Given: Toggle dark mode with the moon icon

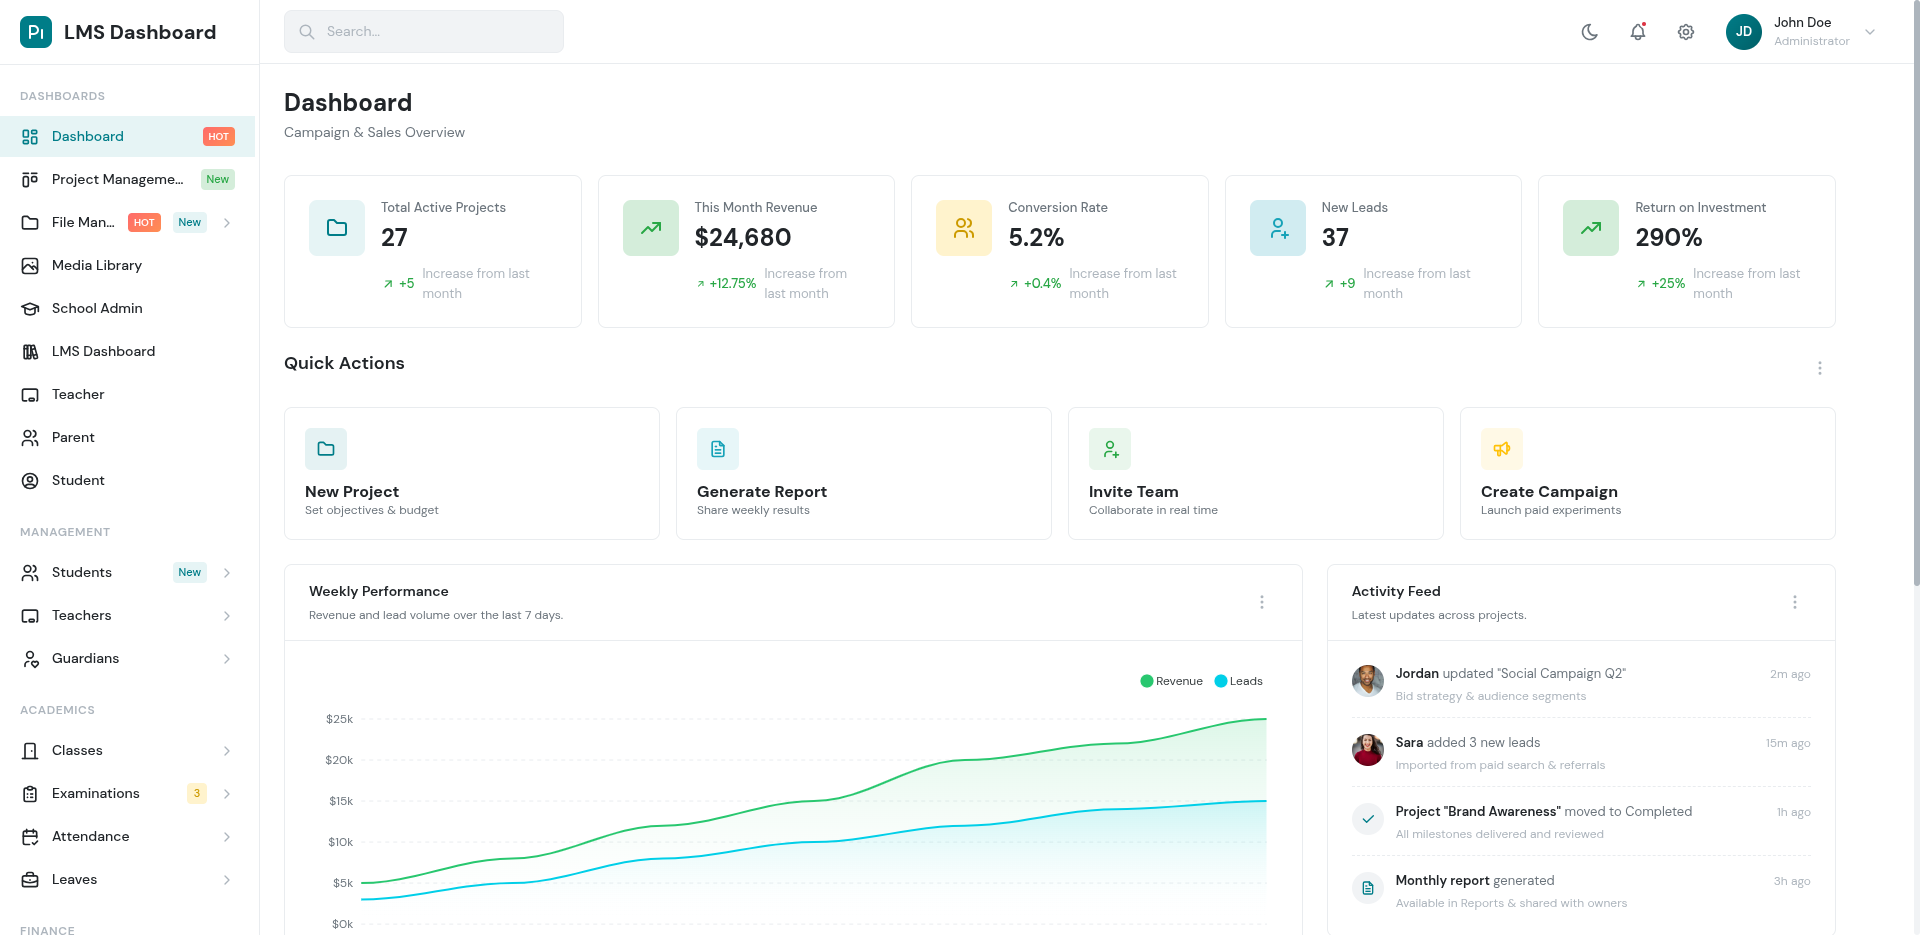Looking at the screenshot, I should click(1589, 31).
